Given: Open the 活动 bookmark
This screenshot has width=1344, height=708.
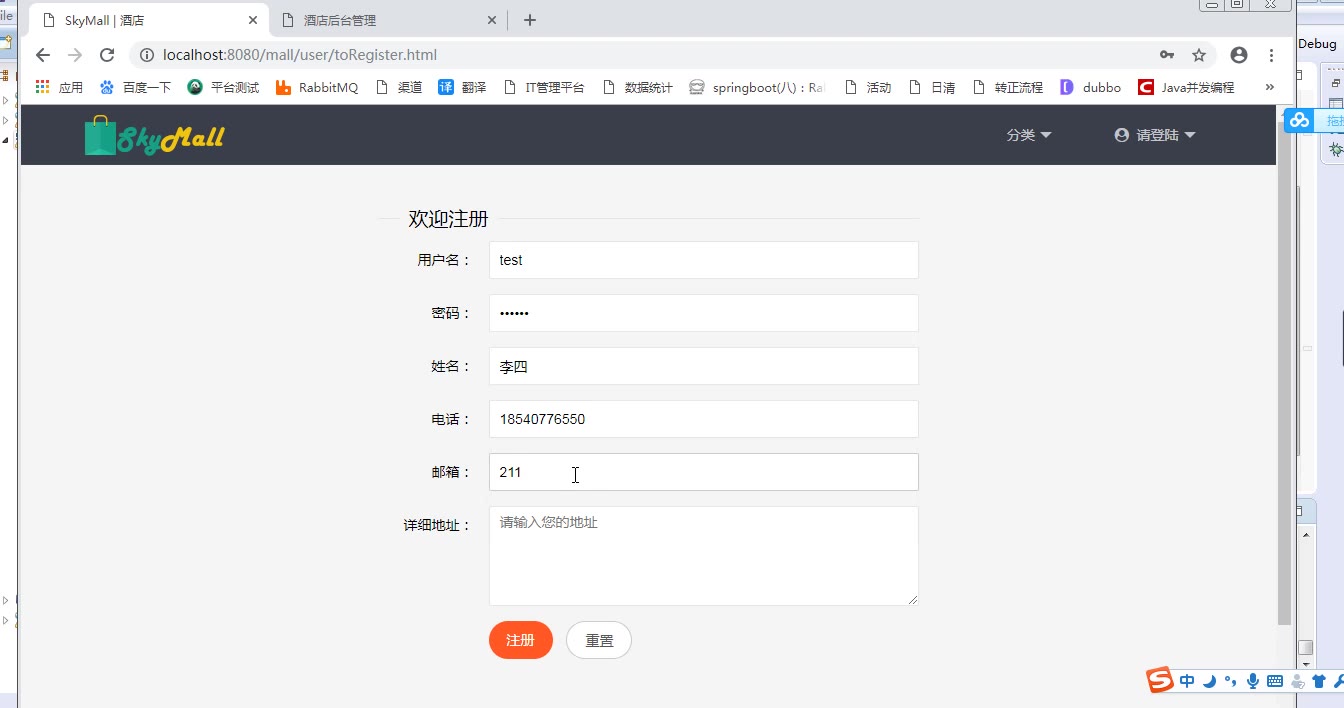Looking at the screenshot, I should pyautogui.click(x=867, y=87).
